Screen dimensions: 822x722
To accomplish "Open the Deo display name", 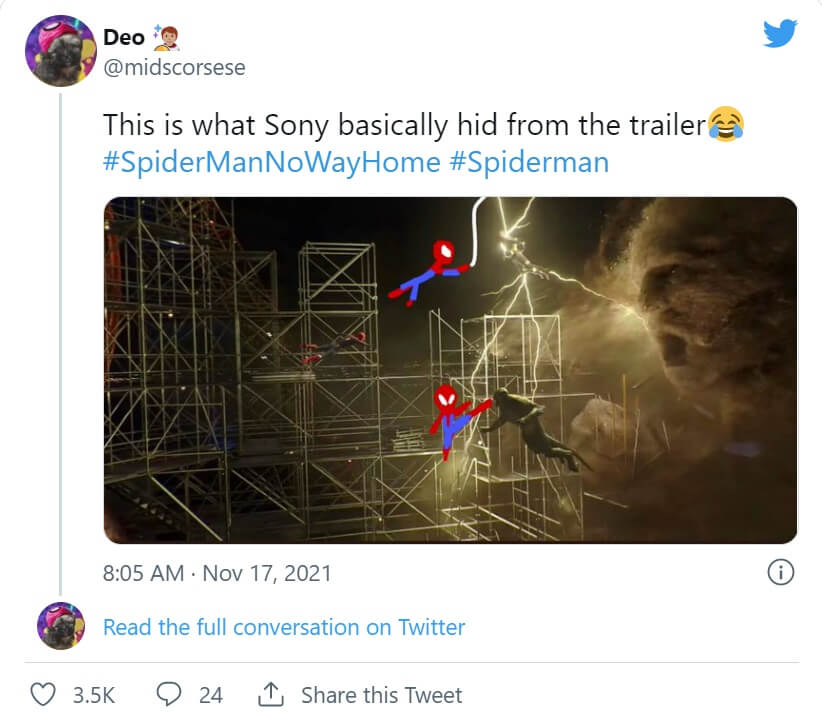I will click(x=124, y=38).
